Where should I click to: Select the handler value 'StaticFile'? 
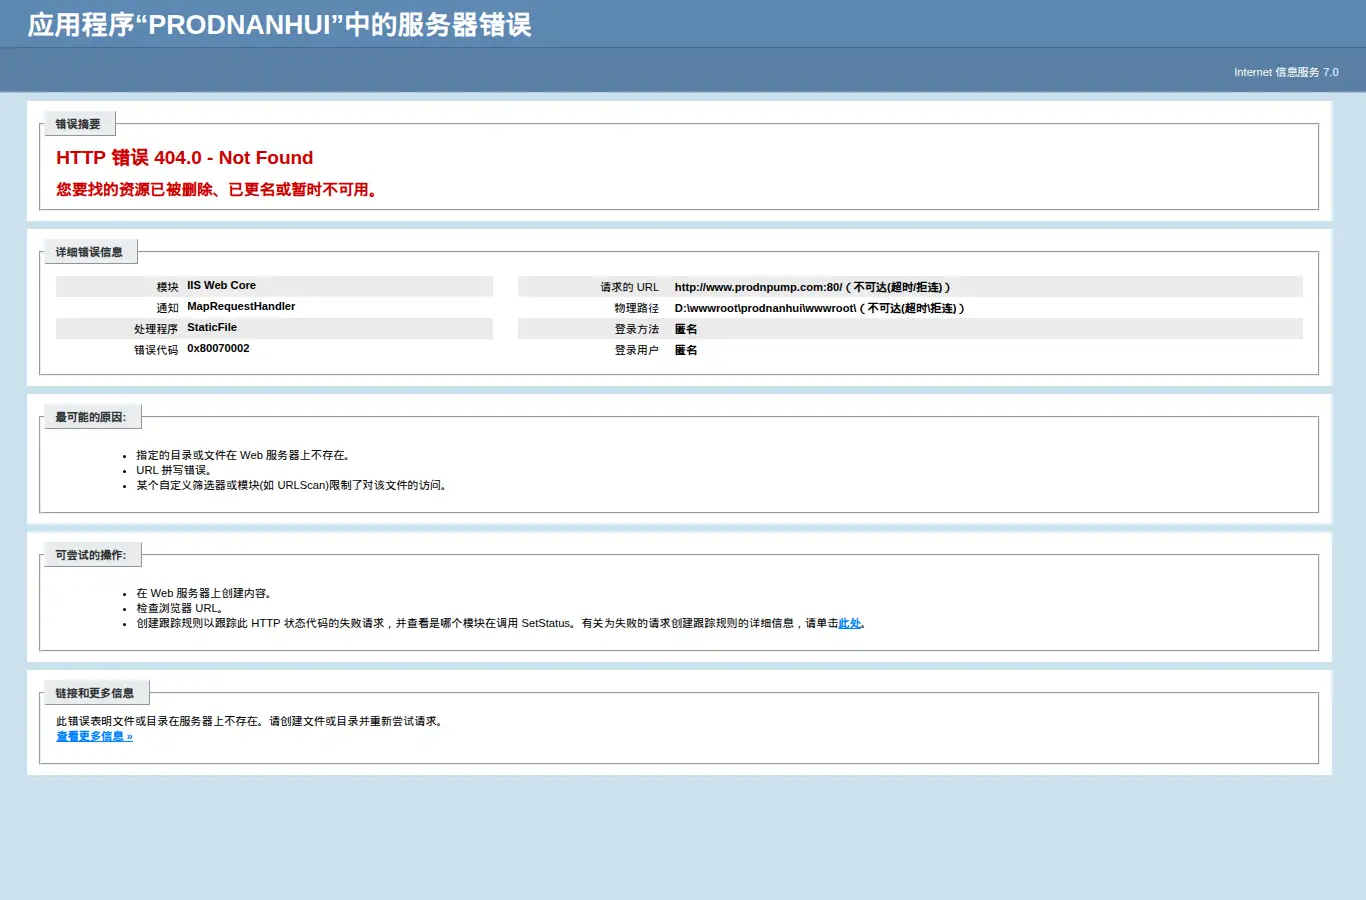click(x=212, y=327)
